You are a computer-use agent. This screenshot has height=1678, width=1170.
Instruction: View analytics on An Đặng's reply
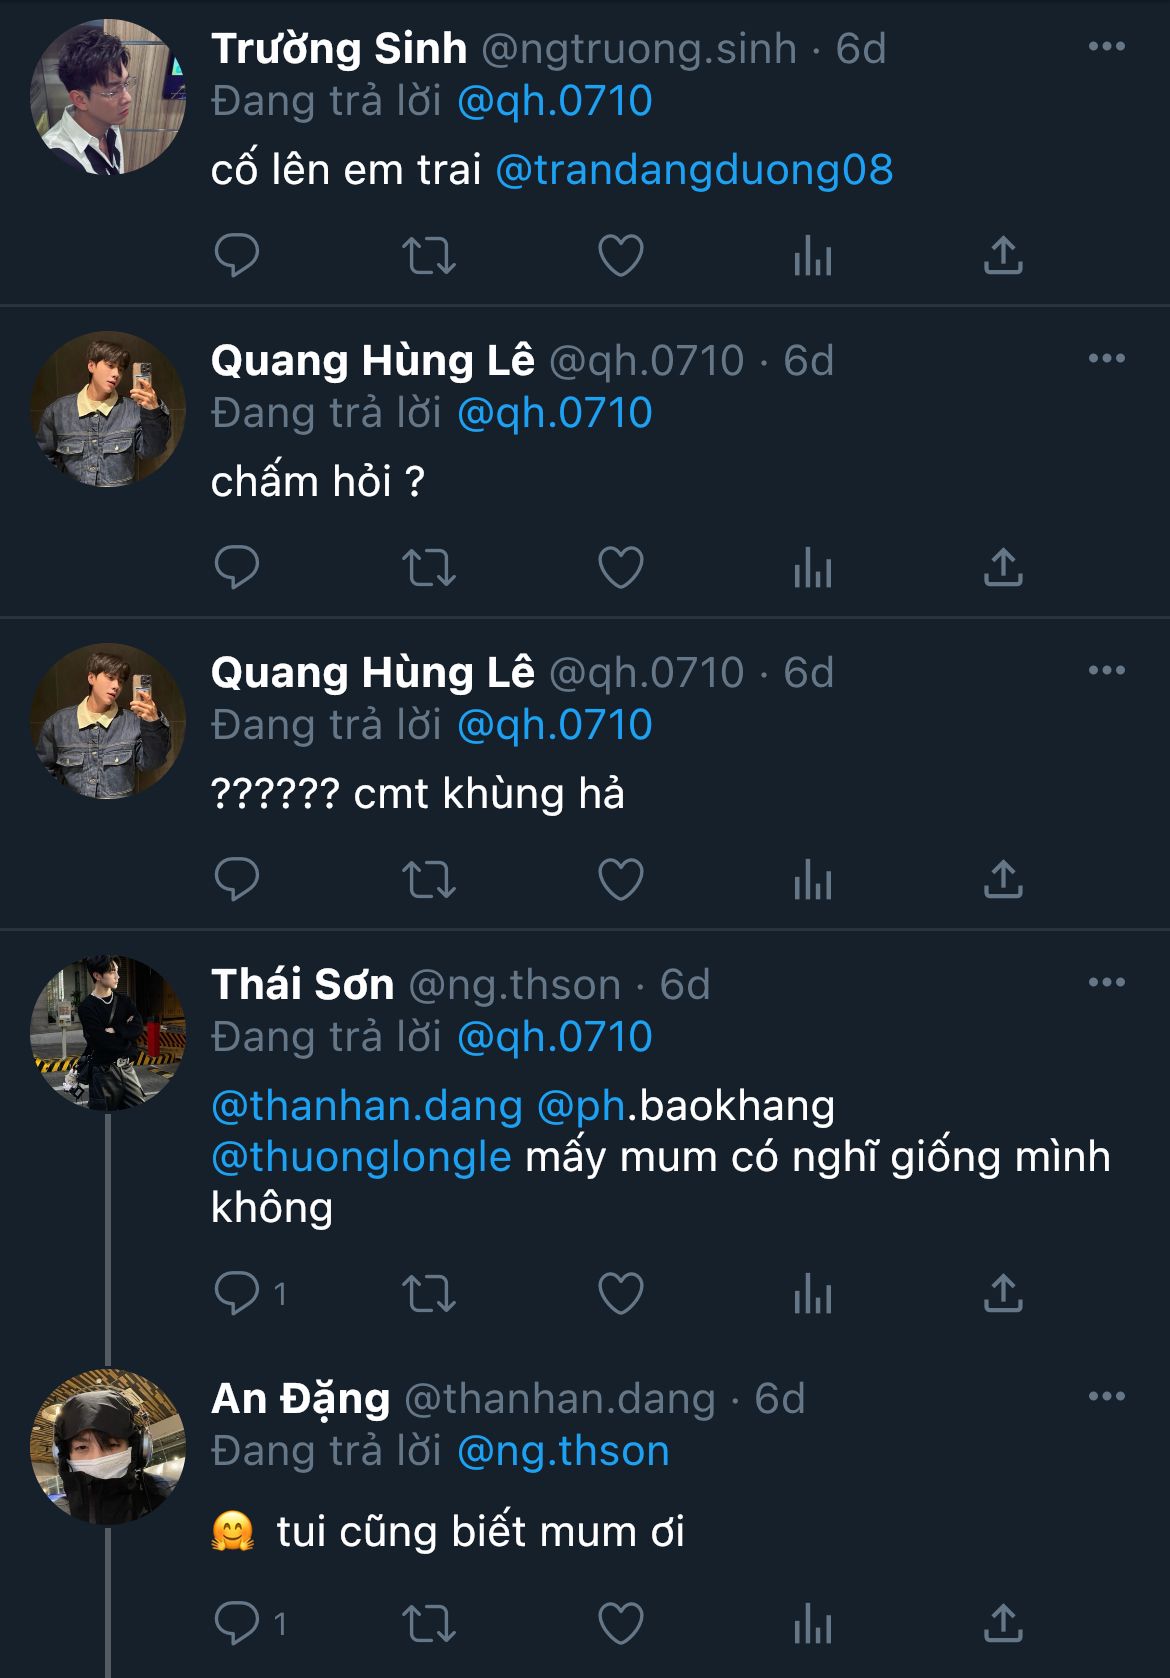(812, 1623)
